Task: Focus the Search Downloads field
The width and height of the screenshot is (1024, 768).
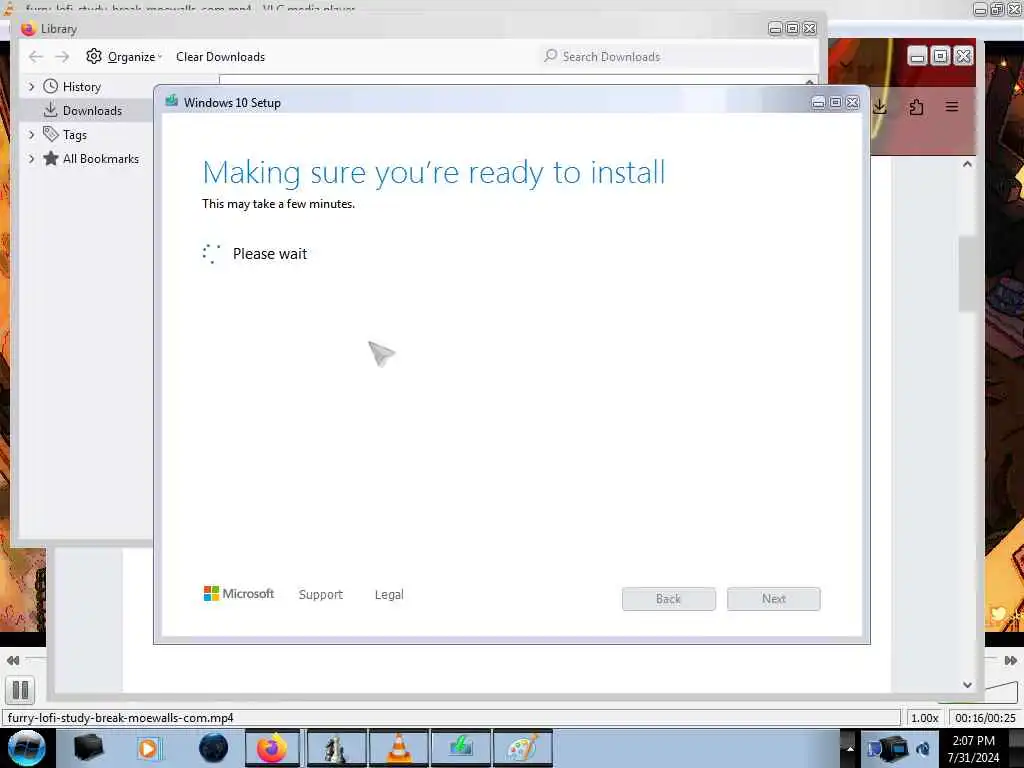Action: tap(676, 57)
